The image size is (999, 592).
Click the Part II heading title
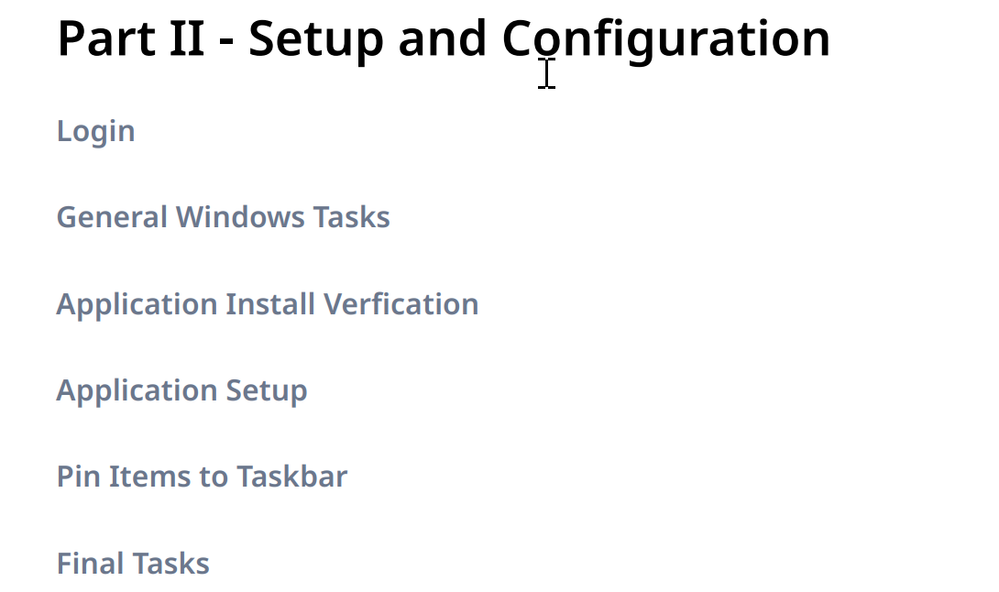(x=443, y=40)
